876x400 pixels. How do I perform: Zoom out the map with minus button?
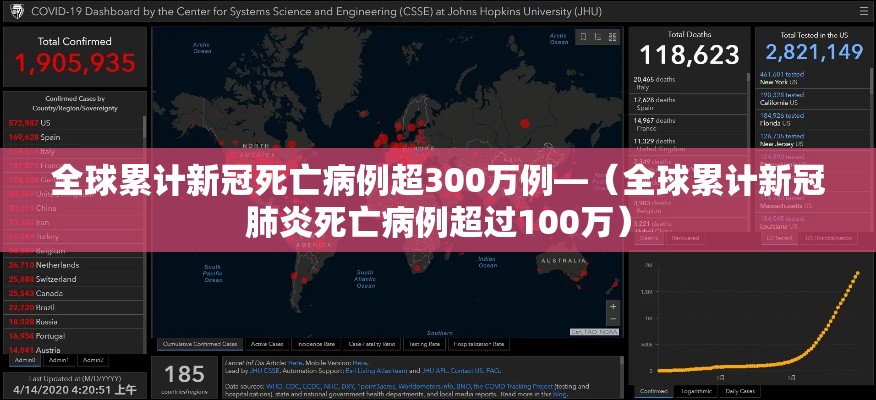[x=613, y=319]
